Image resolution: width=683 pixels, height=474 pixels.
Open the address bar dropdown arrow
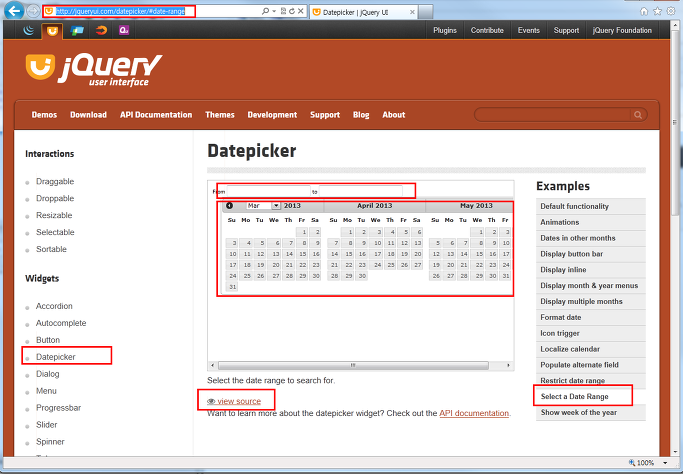274,11
